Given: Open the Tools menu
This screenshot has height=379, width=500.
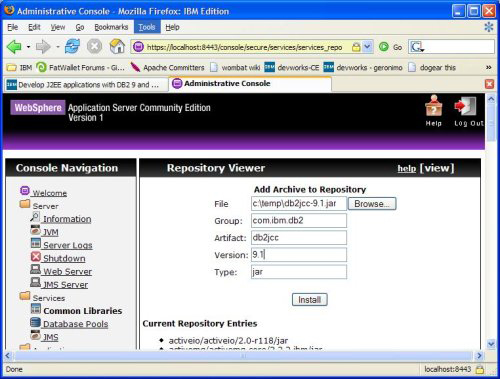Looking at the screenshot, I should (x=147, y=27).
